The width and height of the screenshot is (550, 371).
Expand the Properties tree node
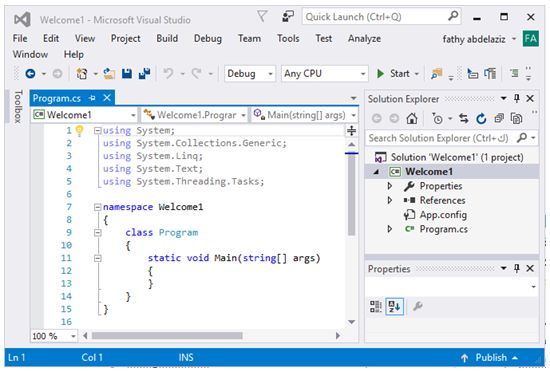click(390, 186)
